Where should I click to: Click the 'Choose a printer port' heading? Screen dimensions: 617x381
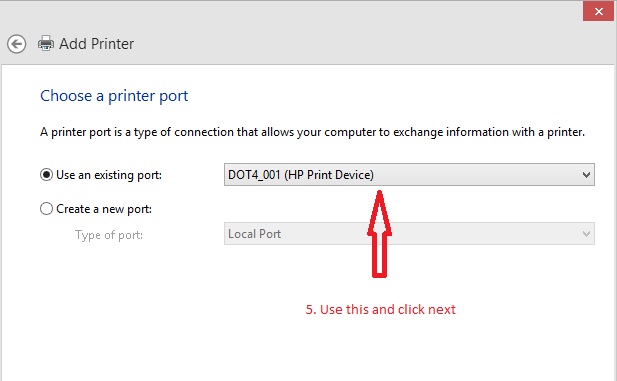(114, 96)
